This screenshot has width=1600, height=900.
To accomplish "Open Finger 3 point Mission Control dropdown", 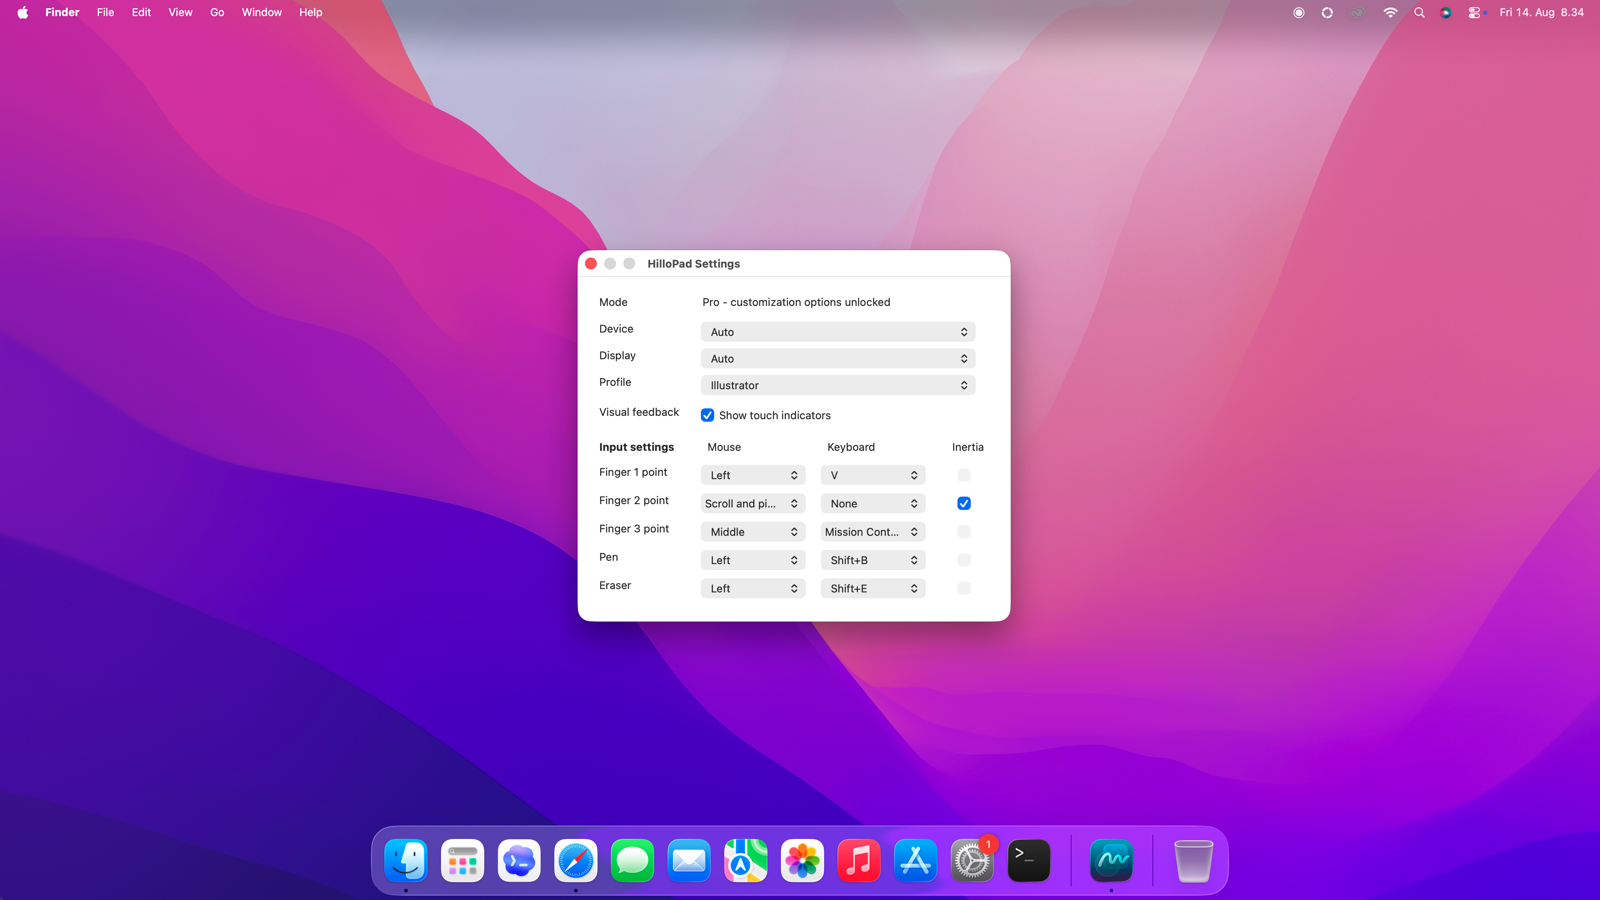I will pyautogui.click(x=873, y=532).
